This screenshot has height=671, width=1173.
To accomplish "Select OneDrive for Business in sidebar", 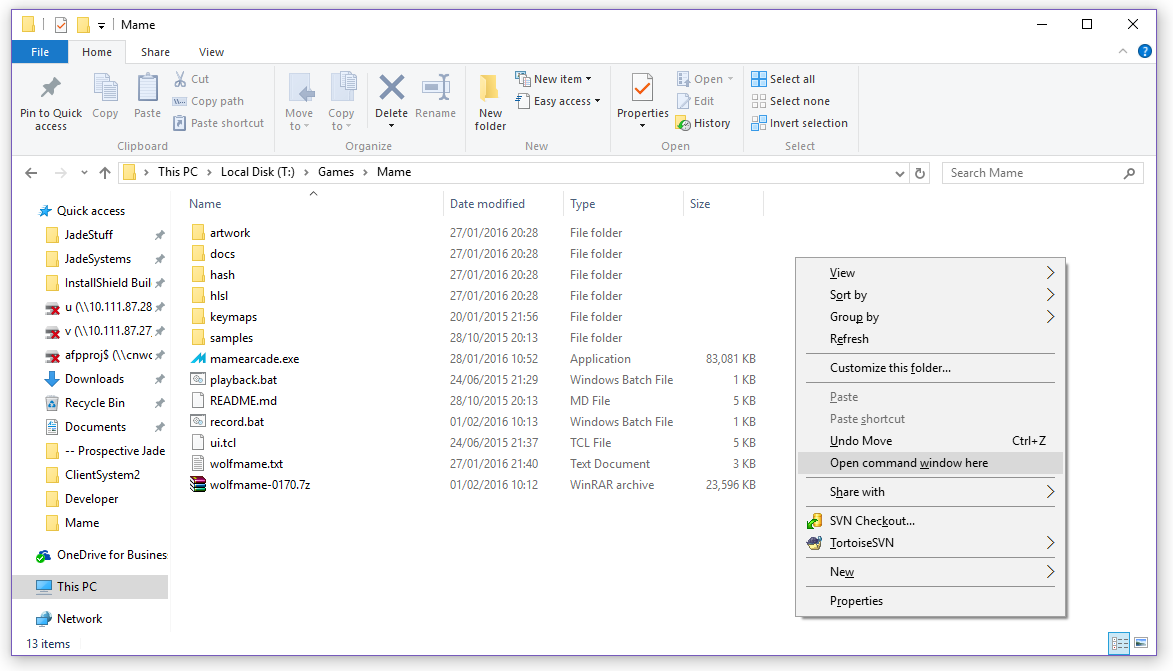I will (101, 555).
